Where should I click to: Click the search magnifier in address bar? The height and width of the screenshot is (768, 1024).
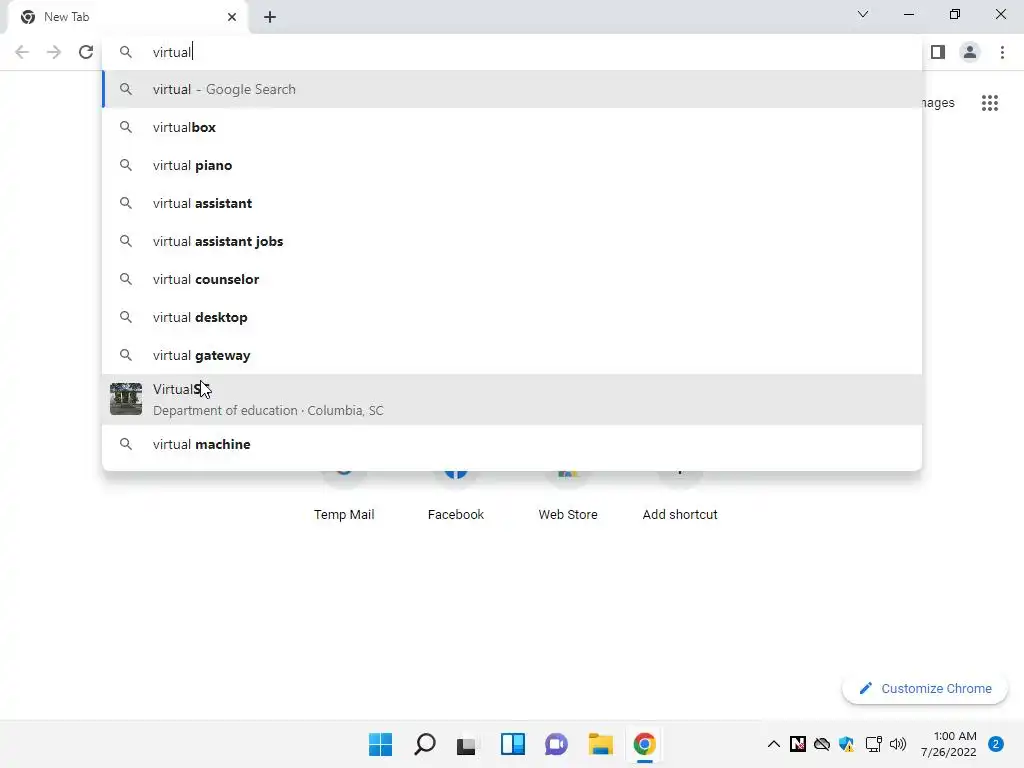[x=126, y=52]
